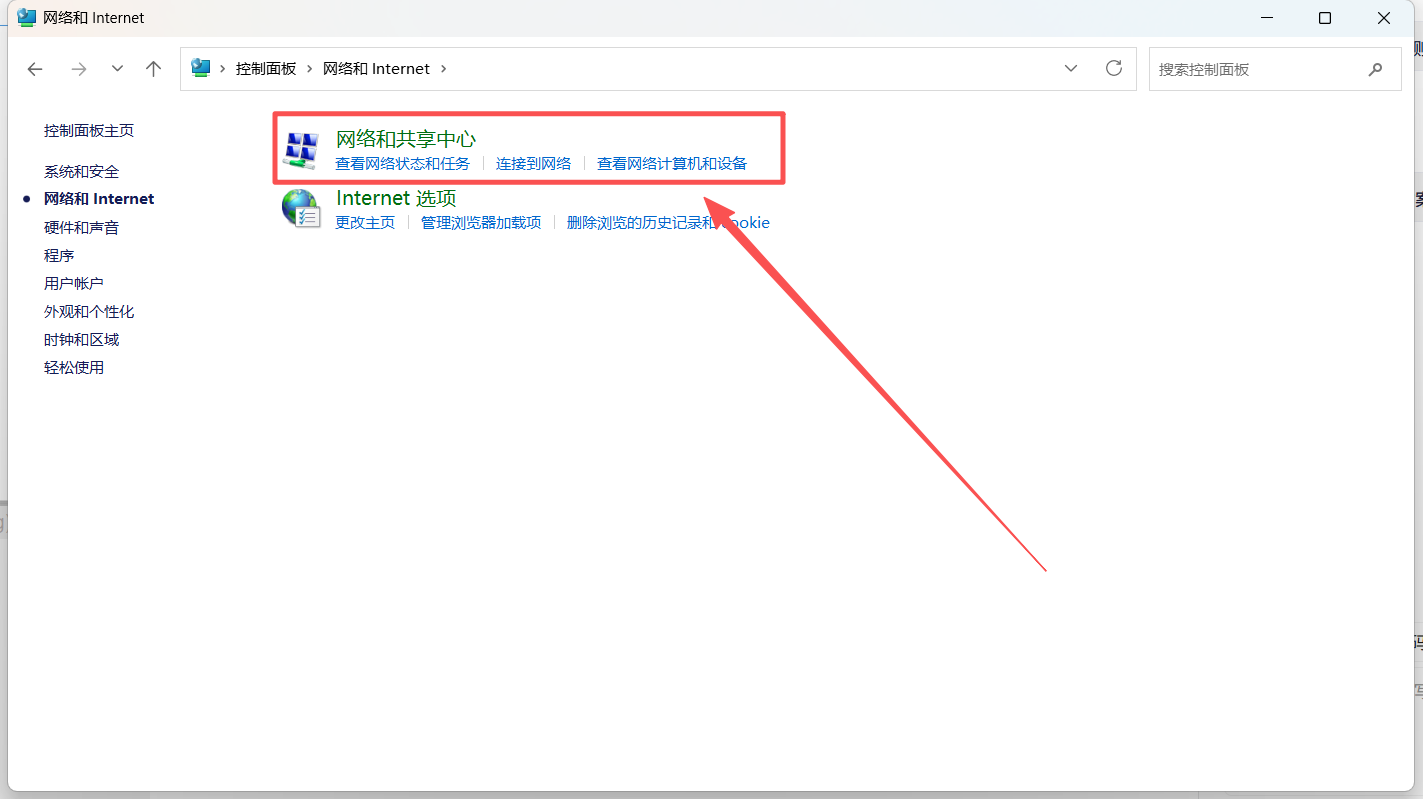Maximize the 网络和 Internet window
Viewport: 1423px width, 799px height.
(1325, 18)
